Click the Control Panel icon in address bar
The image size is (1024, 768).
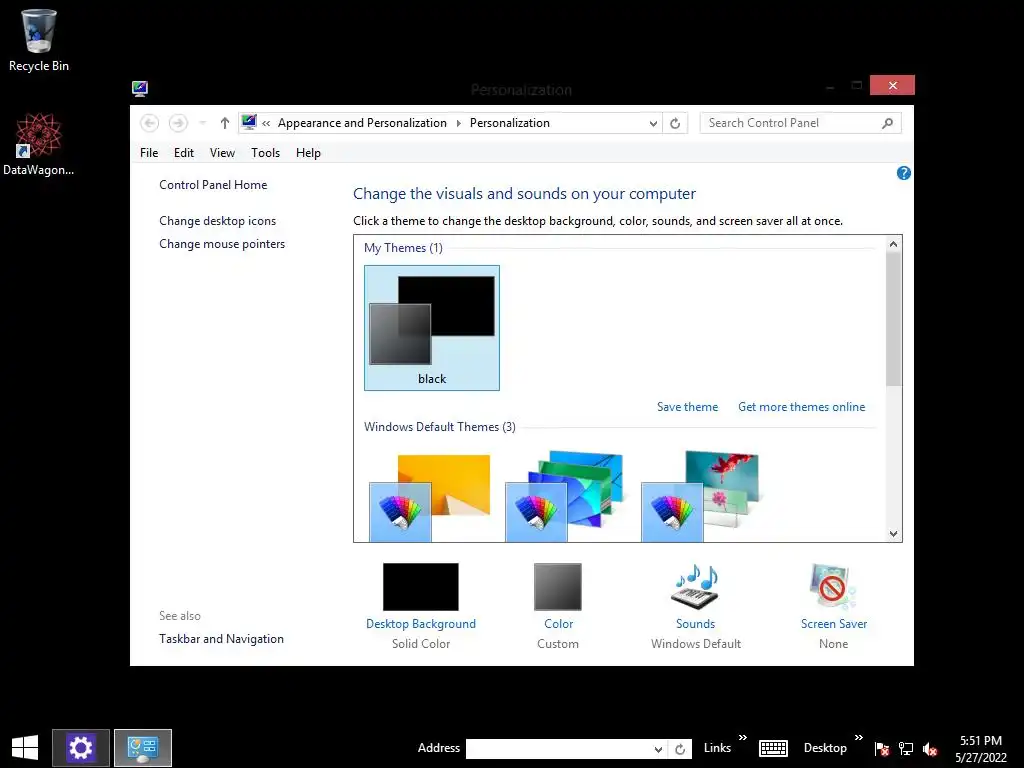pyautogui.click(x=249, y=122)
